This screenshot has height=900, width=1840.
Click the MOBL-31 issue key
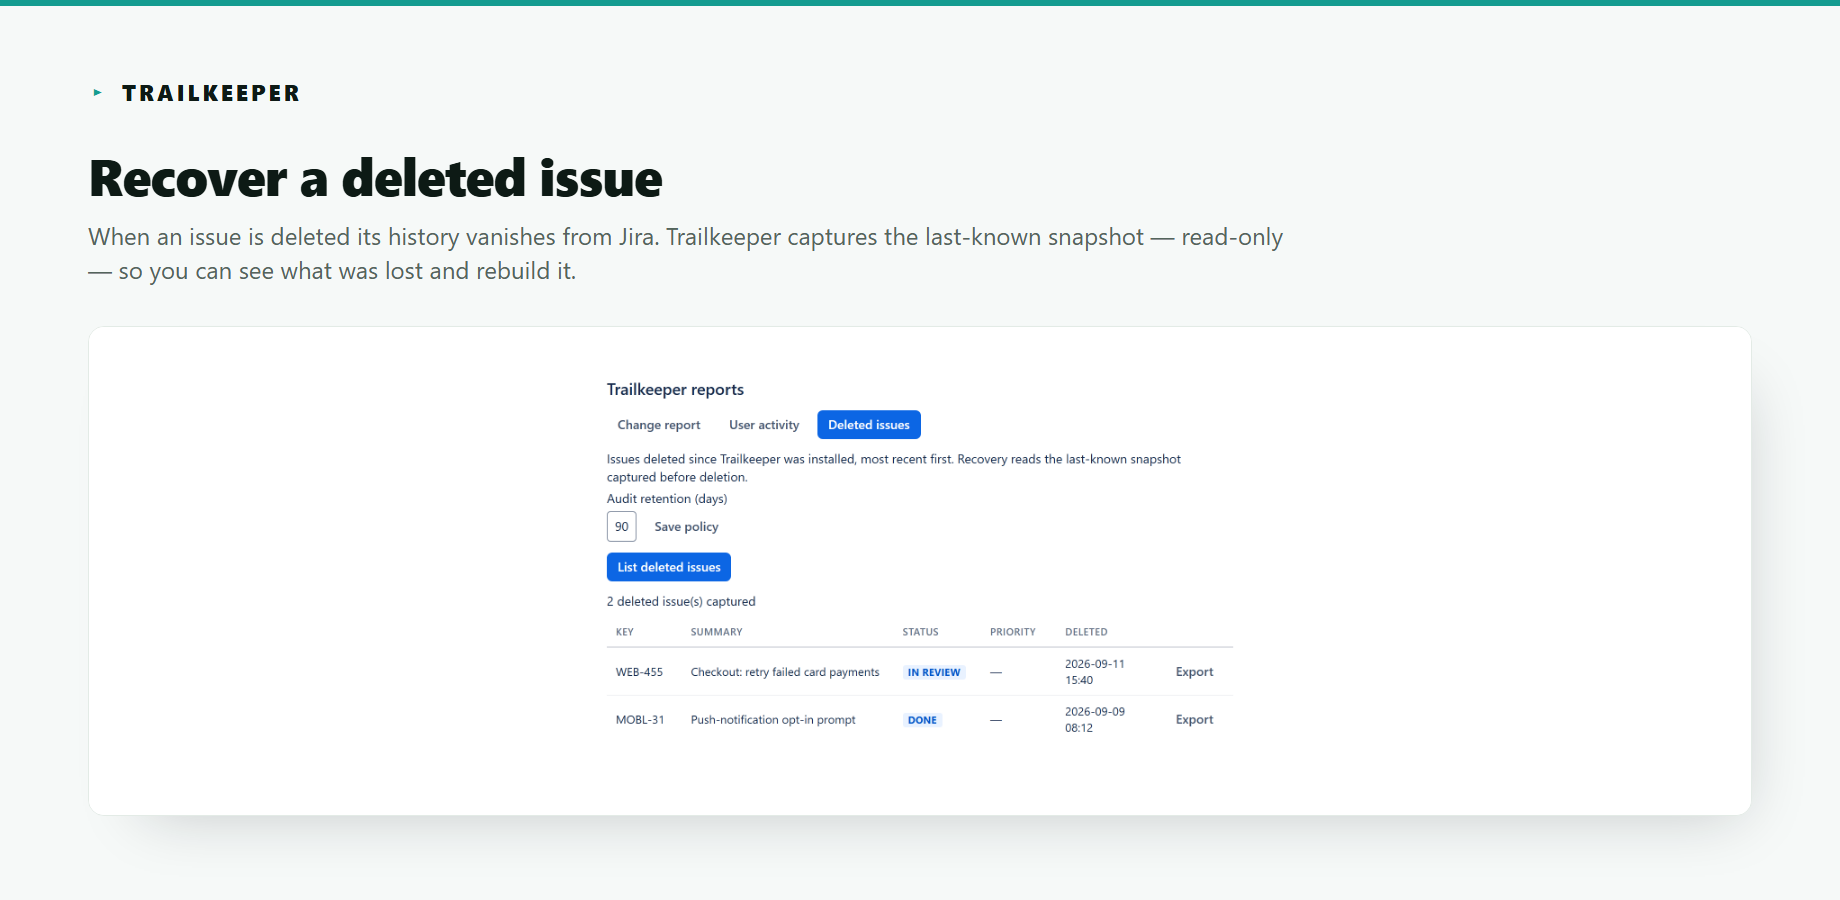point(640,720)
